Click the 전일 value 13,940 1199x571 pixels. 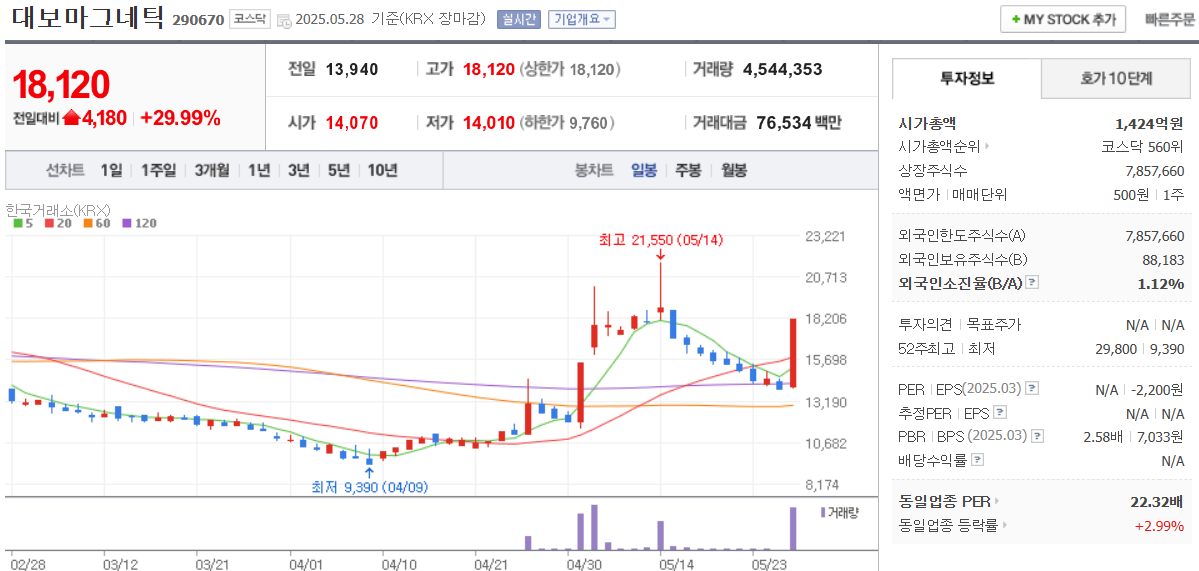pos(352,70)
